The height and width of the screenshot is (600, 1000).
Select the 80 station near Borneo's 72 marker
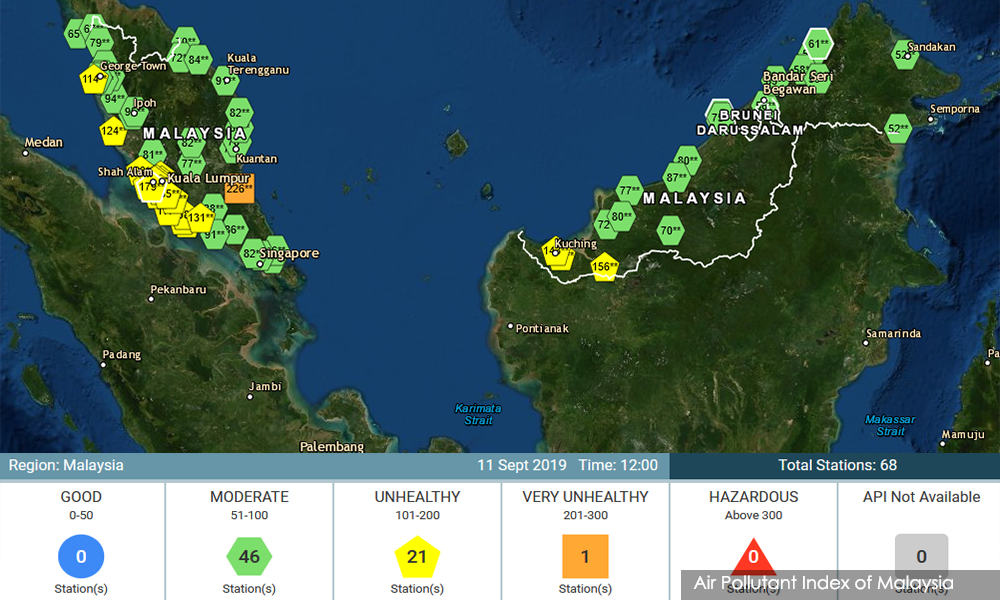(621, 217)
